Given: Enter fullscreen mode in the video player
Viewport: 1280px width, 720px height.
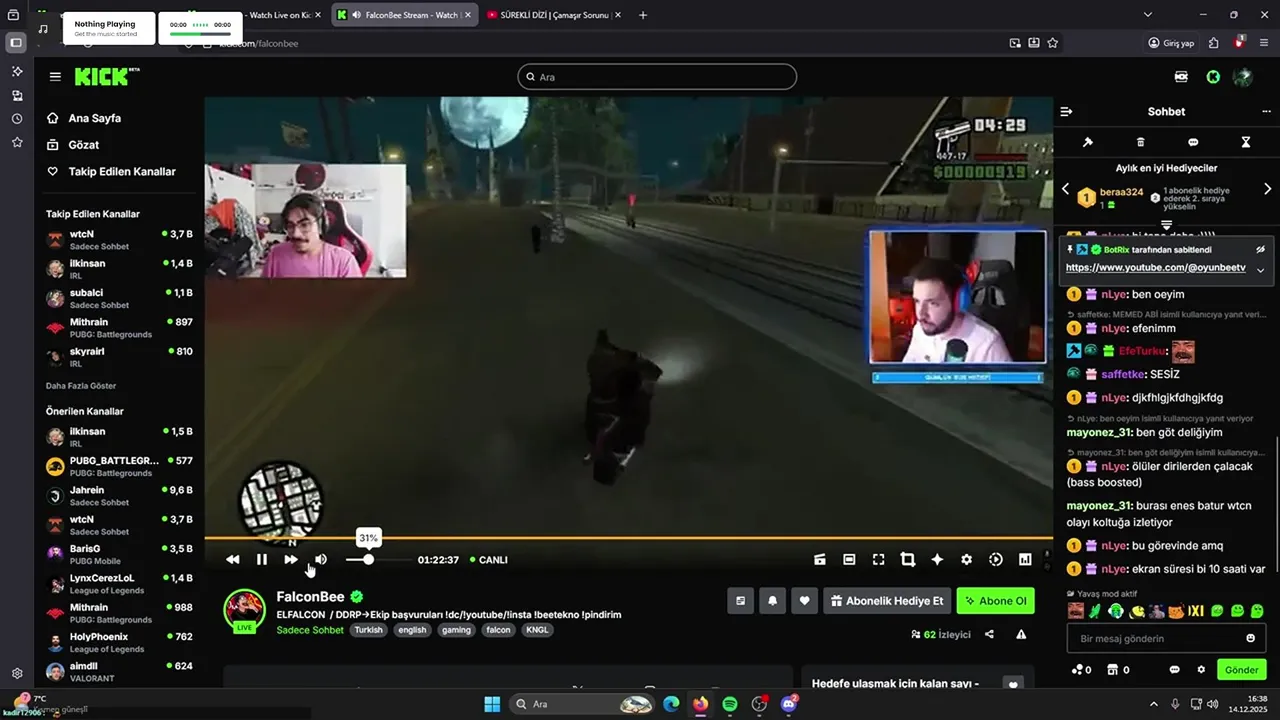Looking at the screenshot, I should tap(878, 560).
